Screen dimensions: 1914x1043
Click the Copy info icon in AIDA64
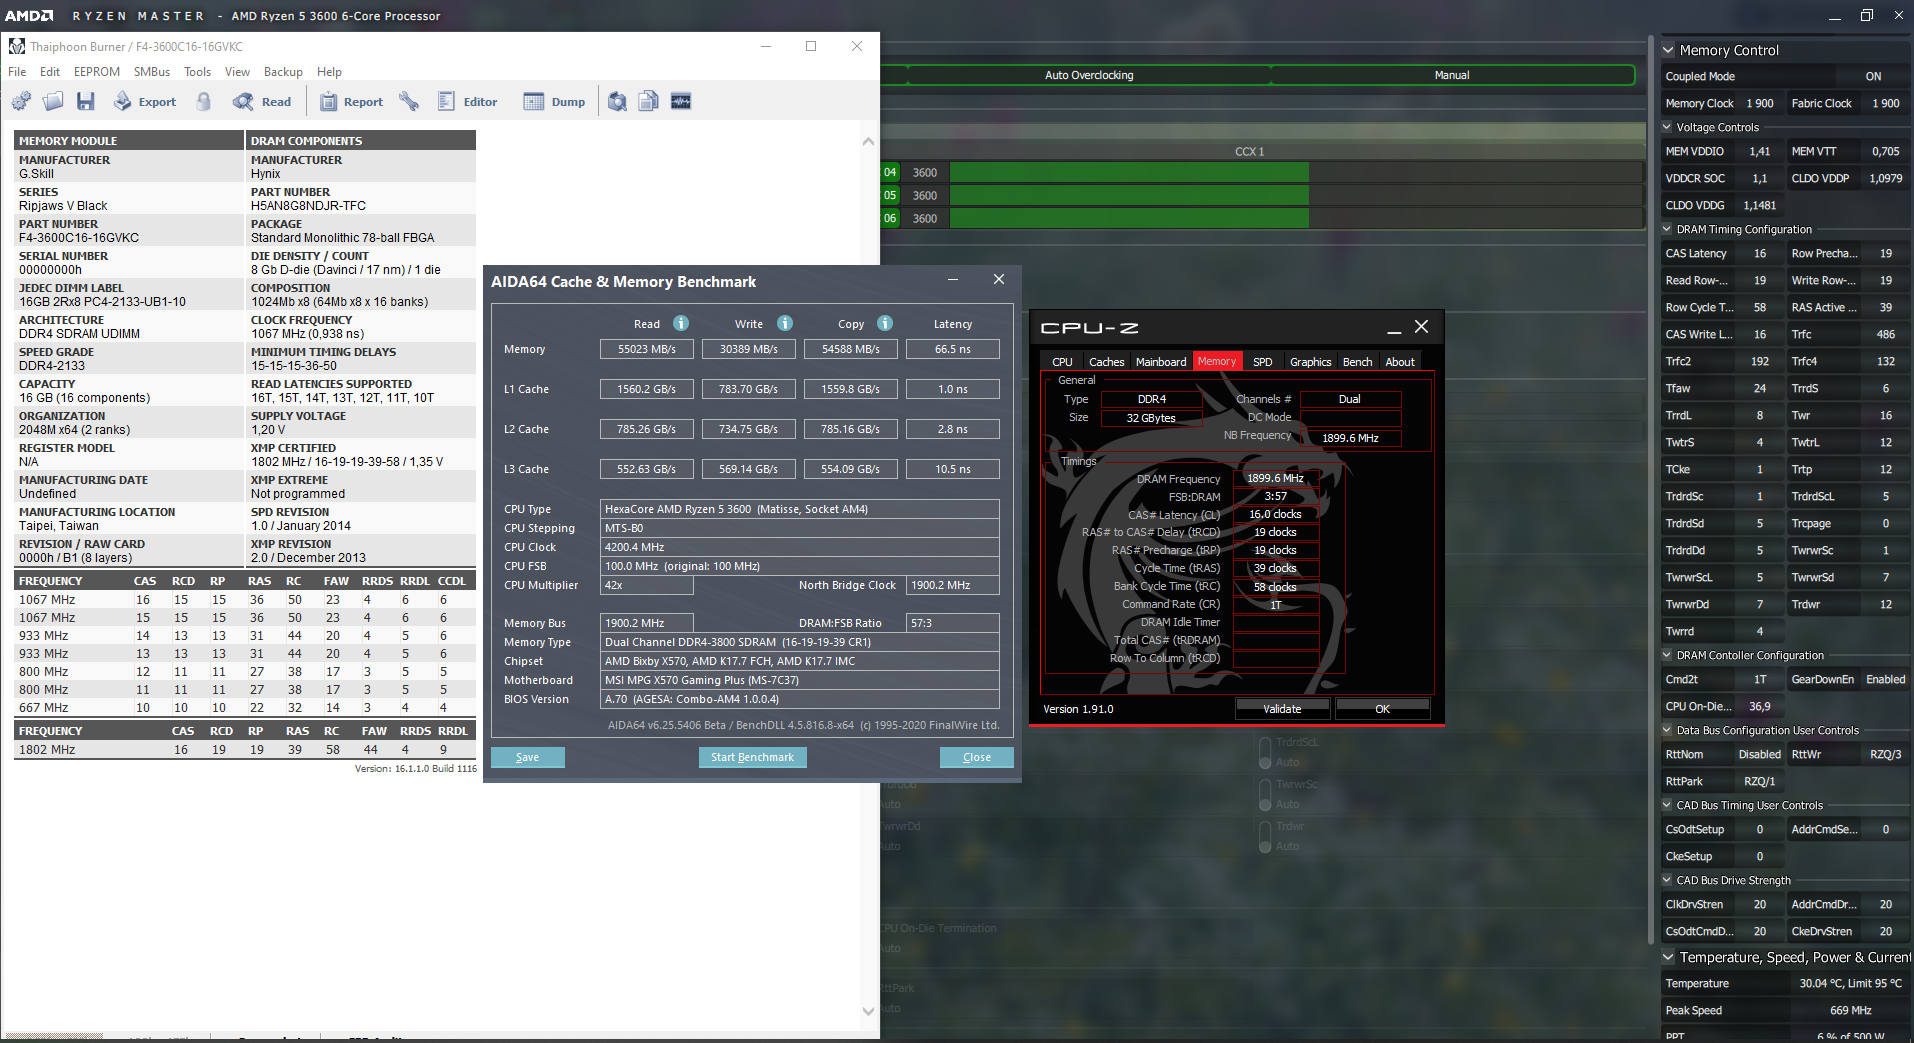tap(885, 323)
